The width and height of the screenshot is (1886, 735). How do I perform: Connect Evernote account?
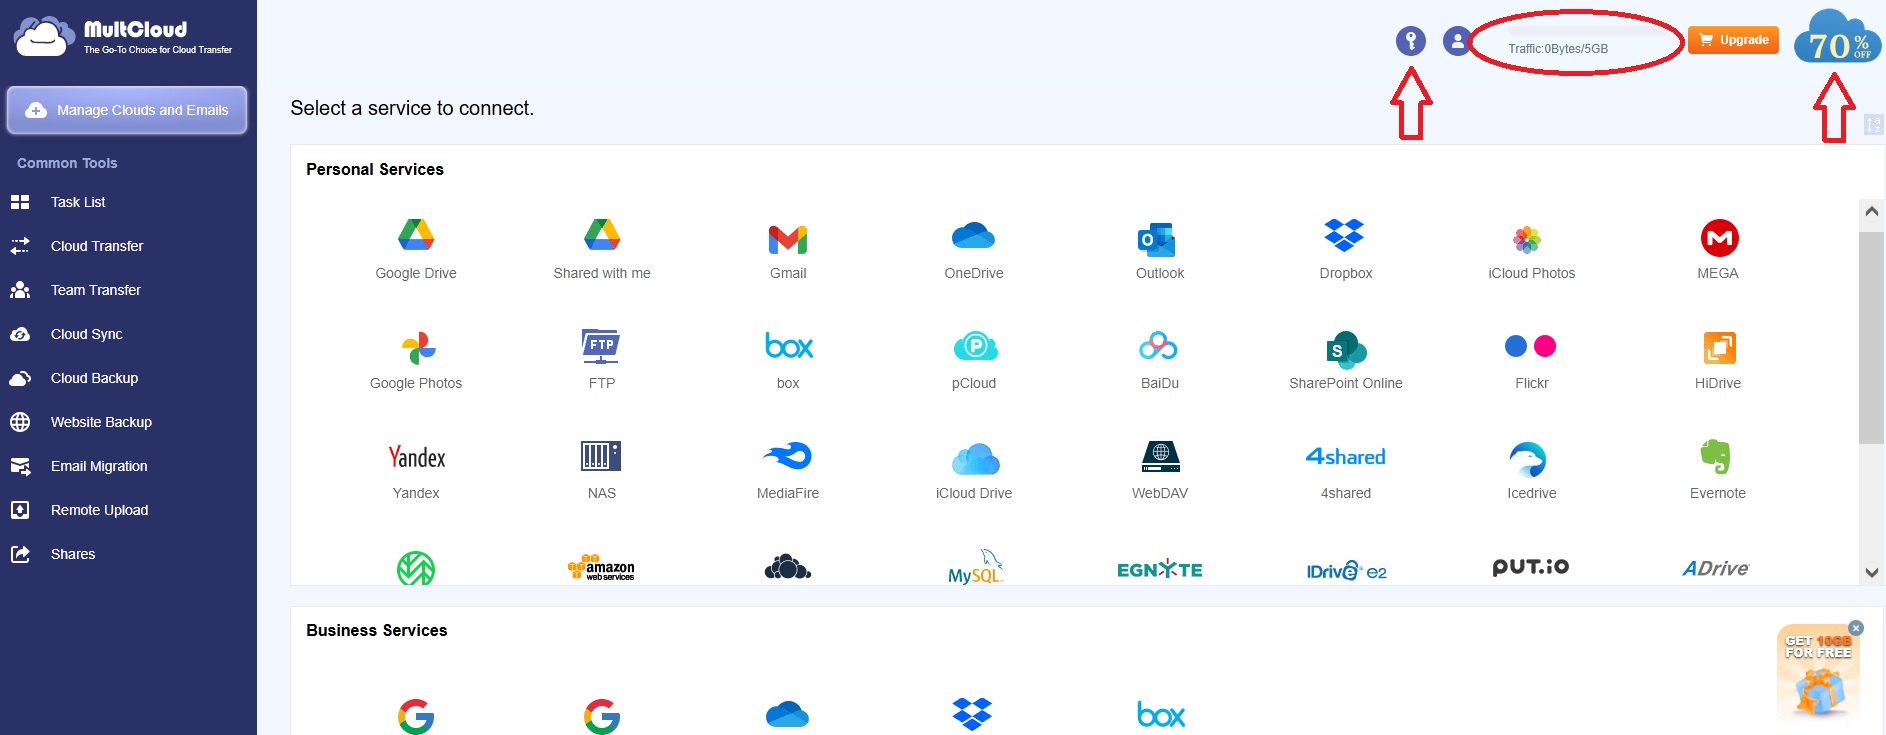pyautogui.click(x=1718, y=470)
